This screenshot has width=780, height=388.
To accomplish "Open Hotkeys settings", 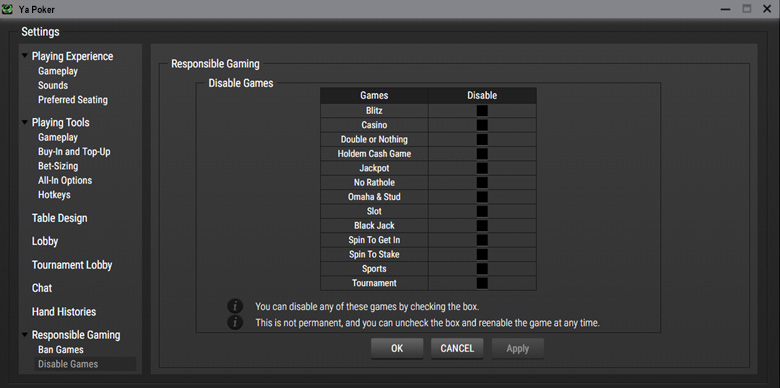I will pyautogui.click(x=54, y=195).
